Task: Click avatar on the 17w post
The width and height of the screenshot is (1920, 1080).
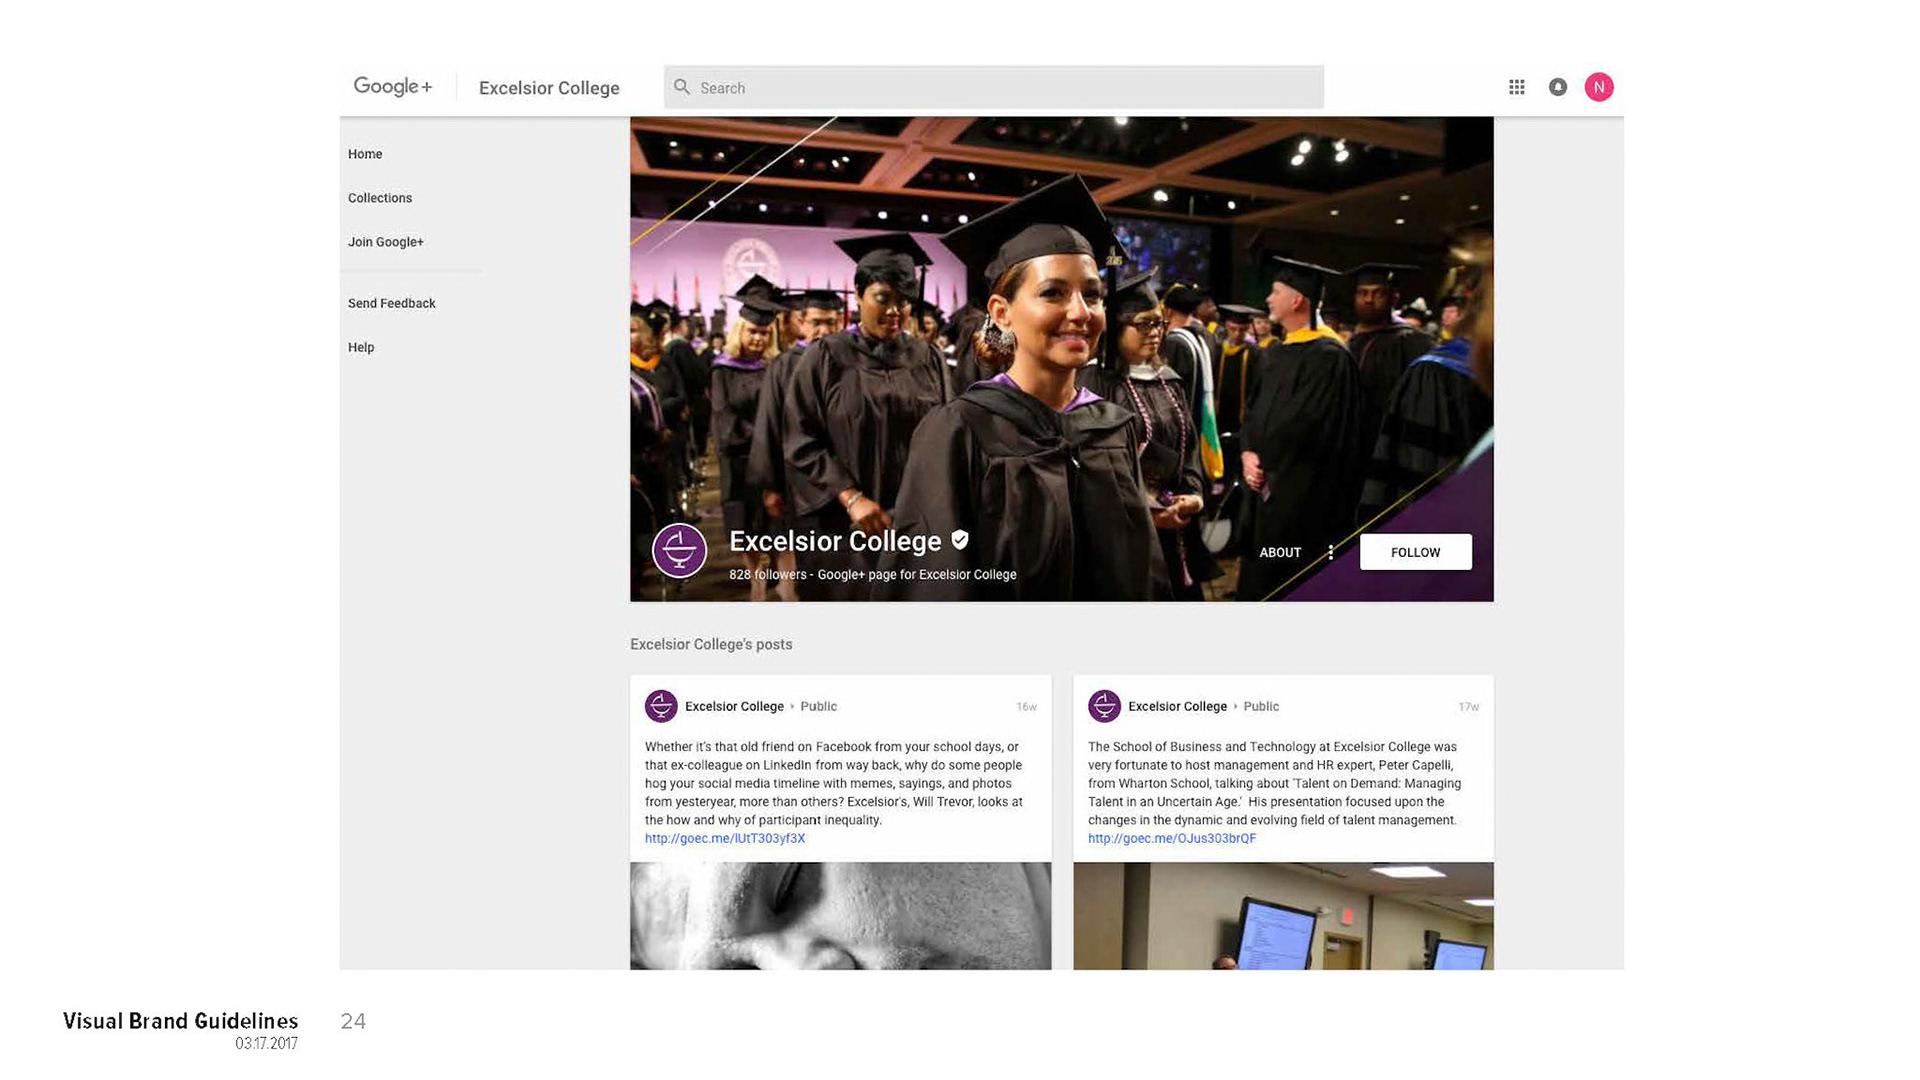Action: pos(1104,706)
